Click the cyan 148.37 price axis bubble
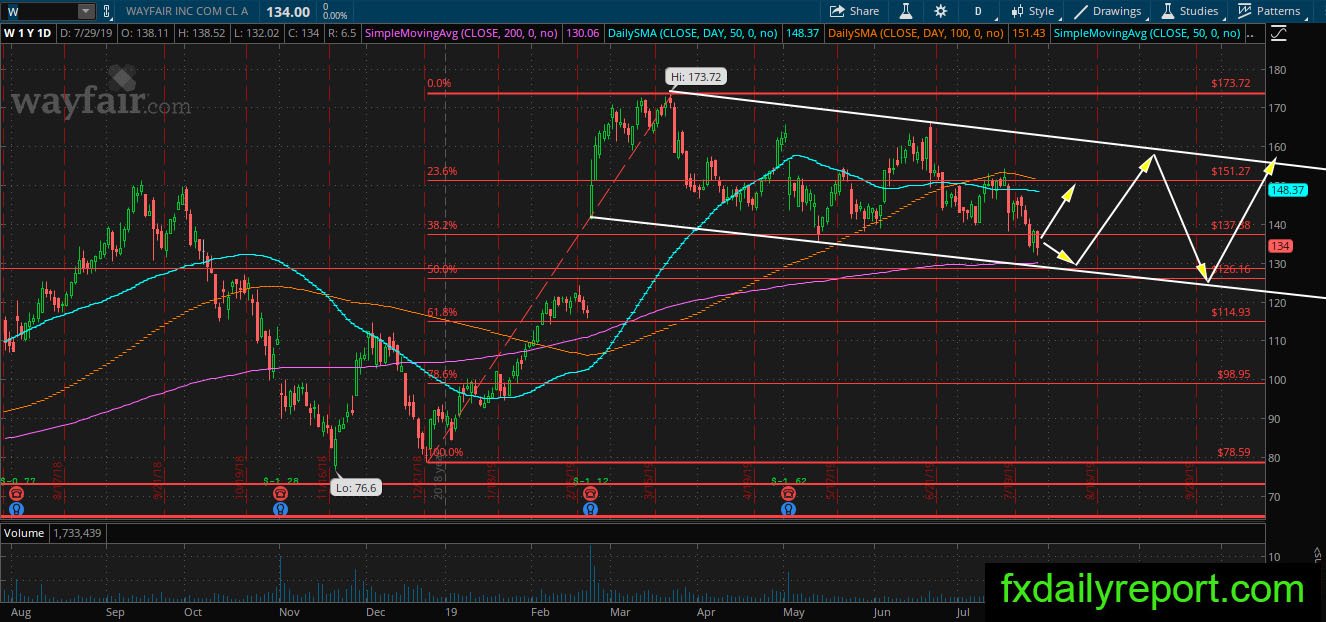Image resolution: width=1326 pixels, height=622 pixels. click(x=1288, y=190)
